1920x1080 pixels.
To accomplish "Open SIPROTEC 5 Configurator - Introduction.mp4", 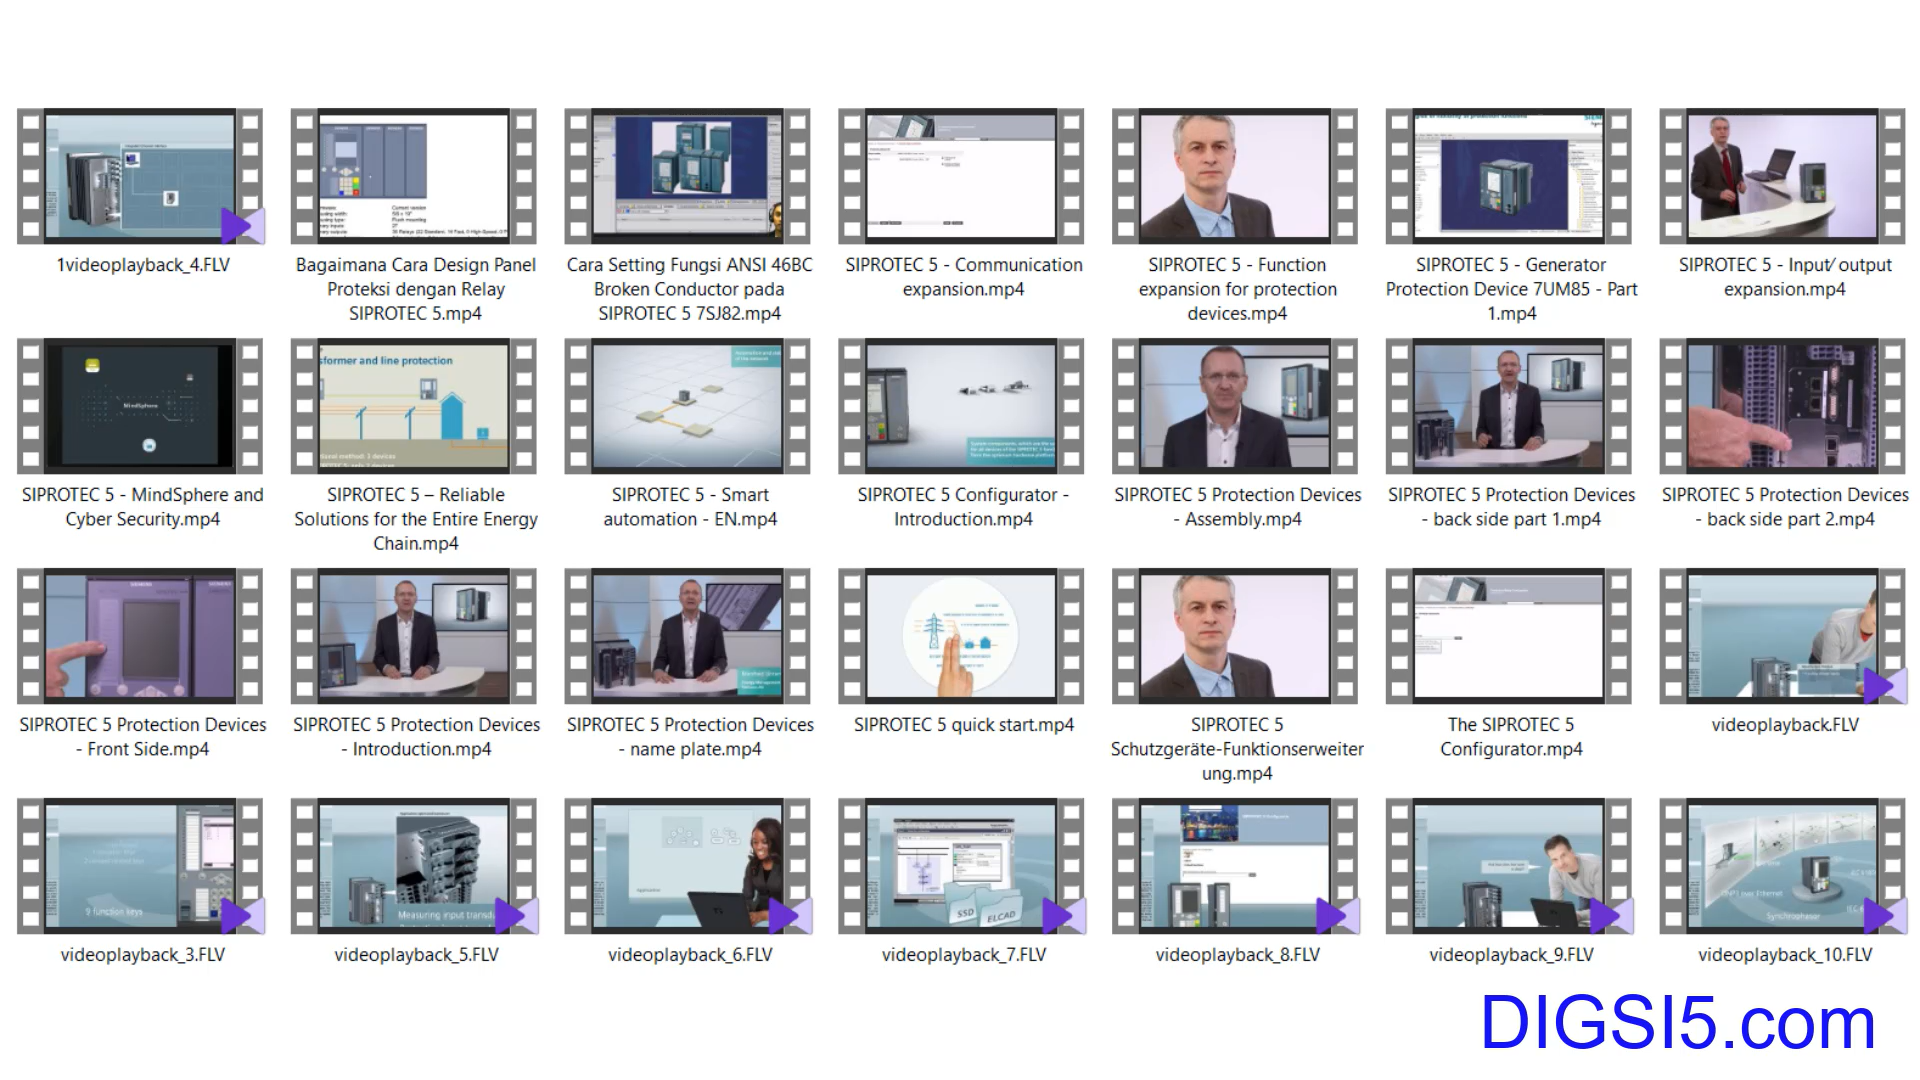I will point(961,407).
